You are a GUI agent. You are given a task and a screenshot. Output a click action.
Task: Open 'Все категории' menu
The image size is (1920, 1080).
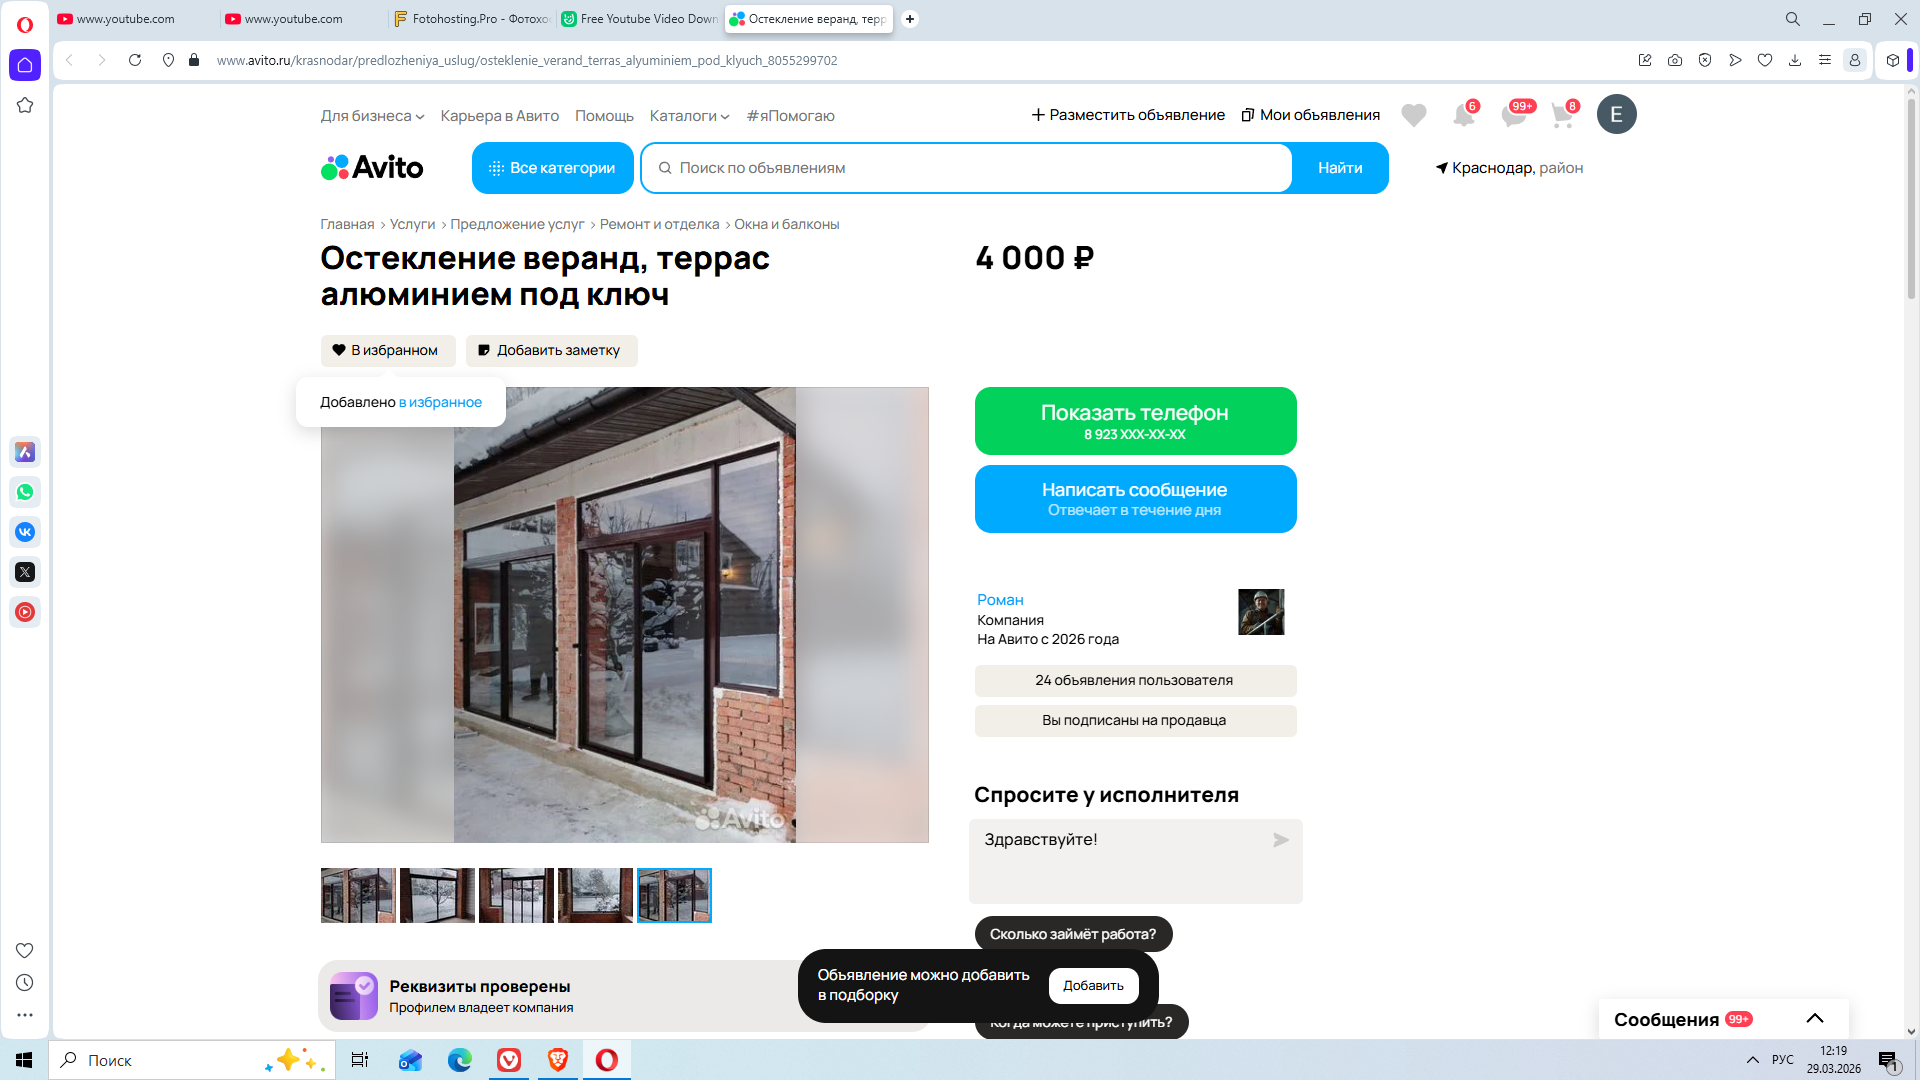click(x=552, y=168)
